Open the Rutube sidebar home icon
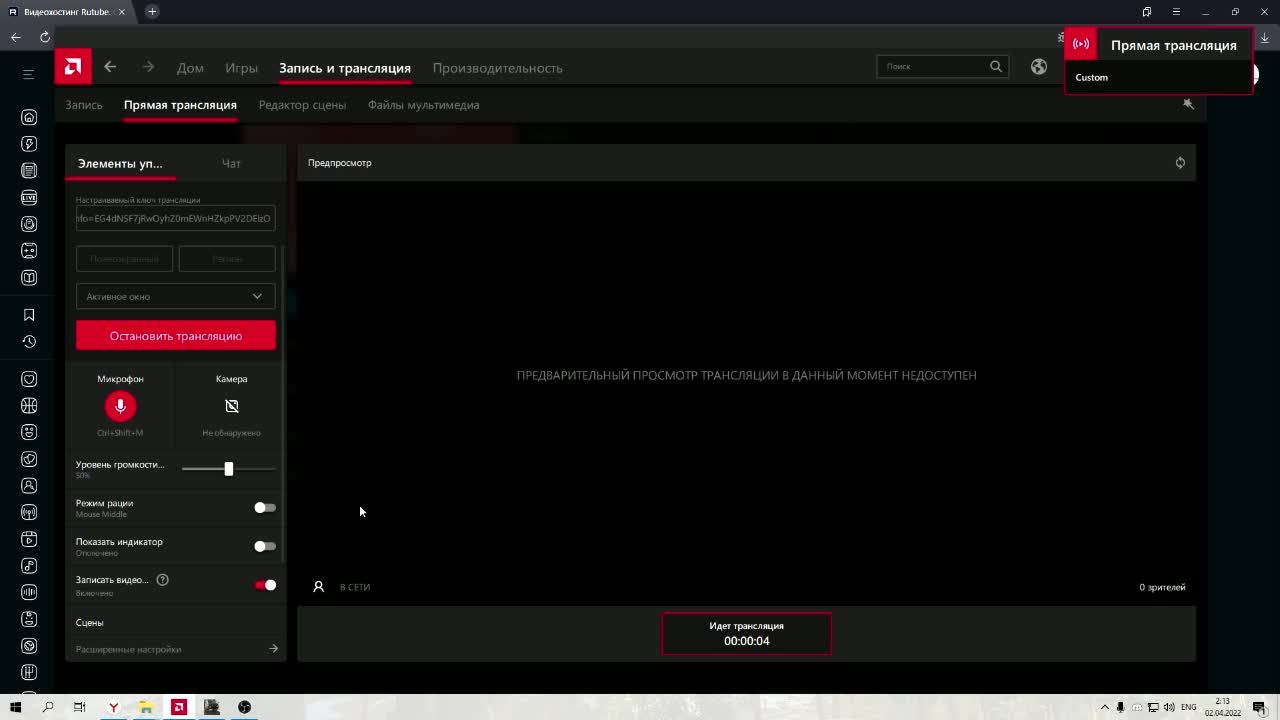This screenshot has height=720, width=1280. [x=29, y=117]
